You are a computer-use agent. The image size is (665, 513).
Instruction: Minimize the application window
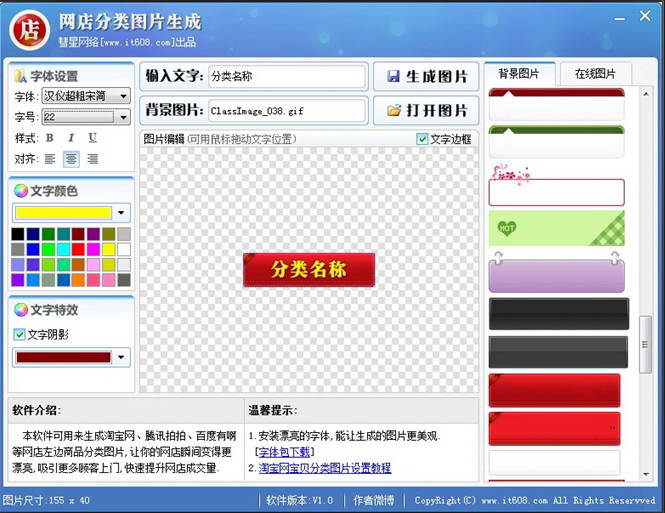point(620,18)
